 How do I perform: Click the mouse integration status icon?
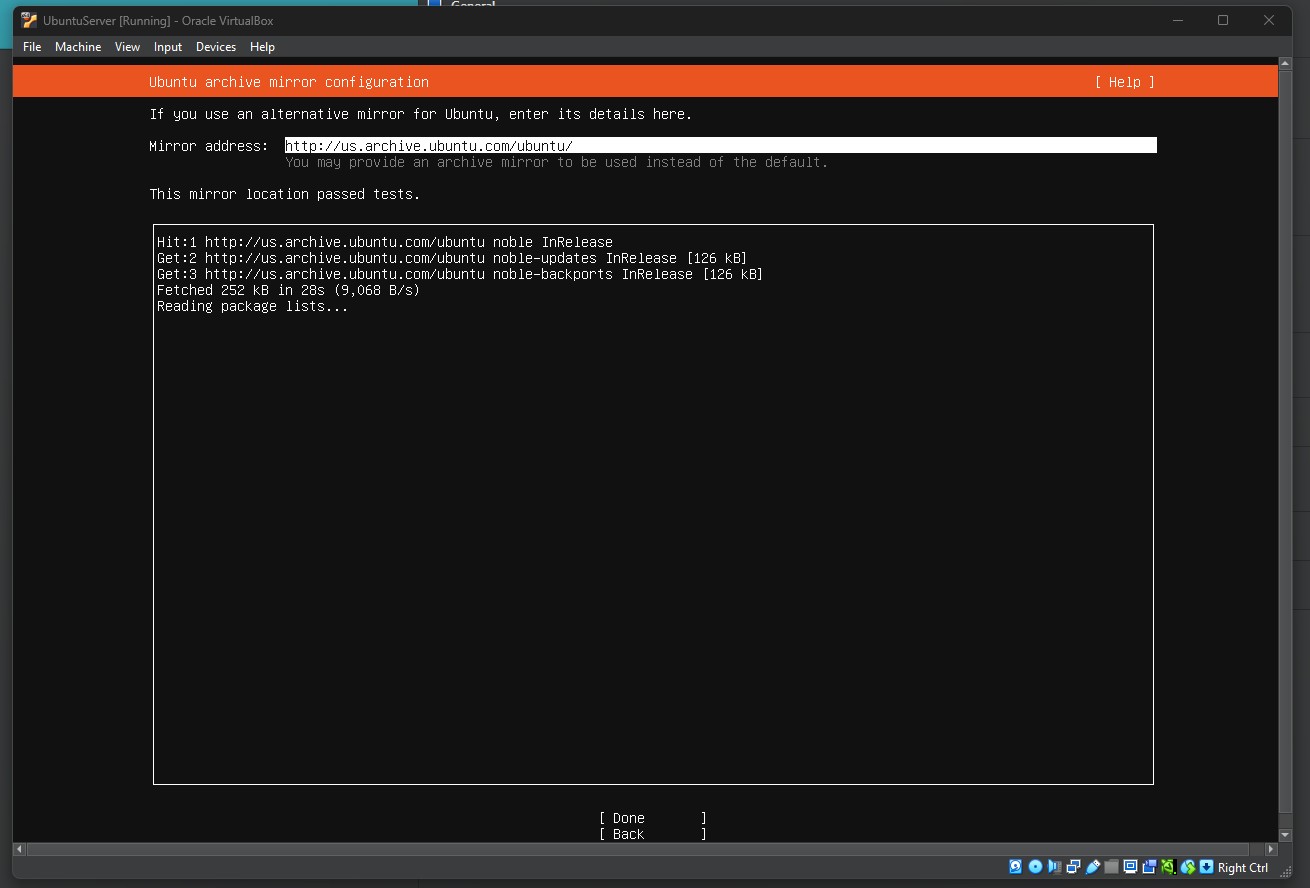1188,867
